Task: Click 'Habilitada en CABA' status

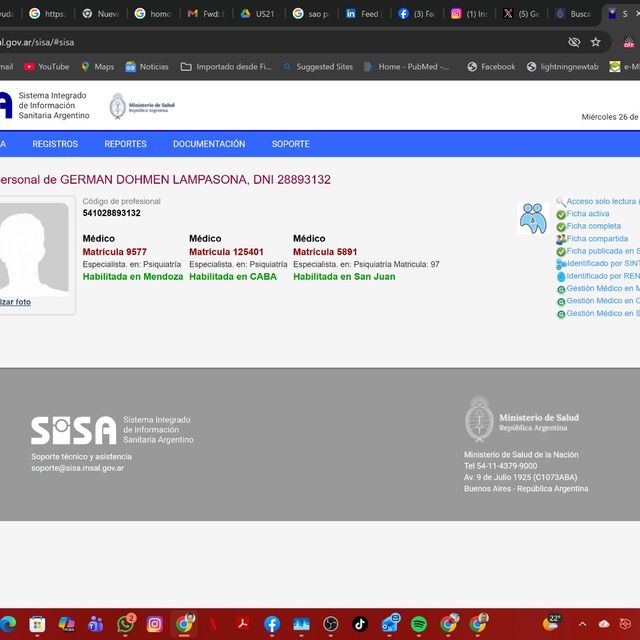Action: (233, 277)
